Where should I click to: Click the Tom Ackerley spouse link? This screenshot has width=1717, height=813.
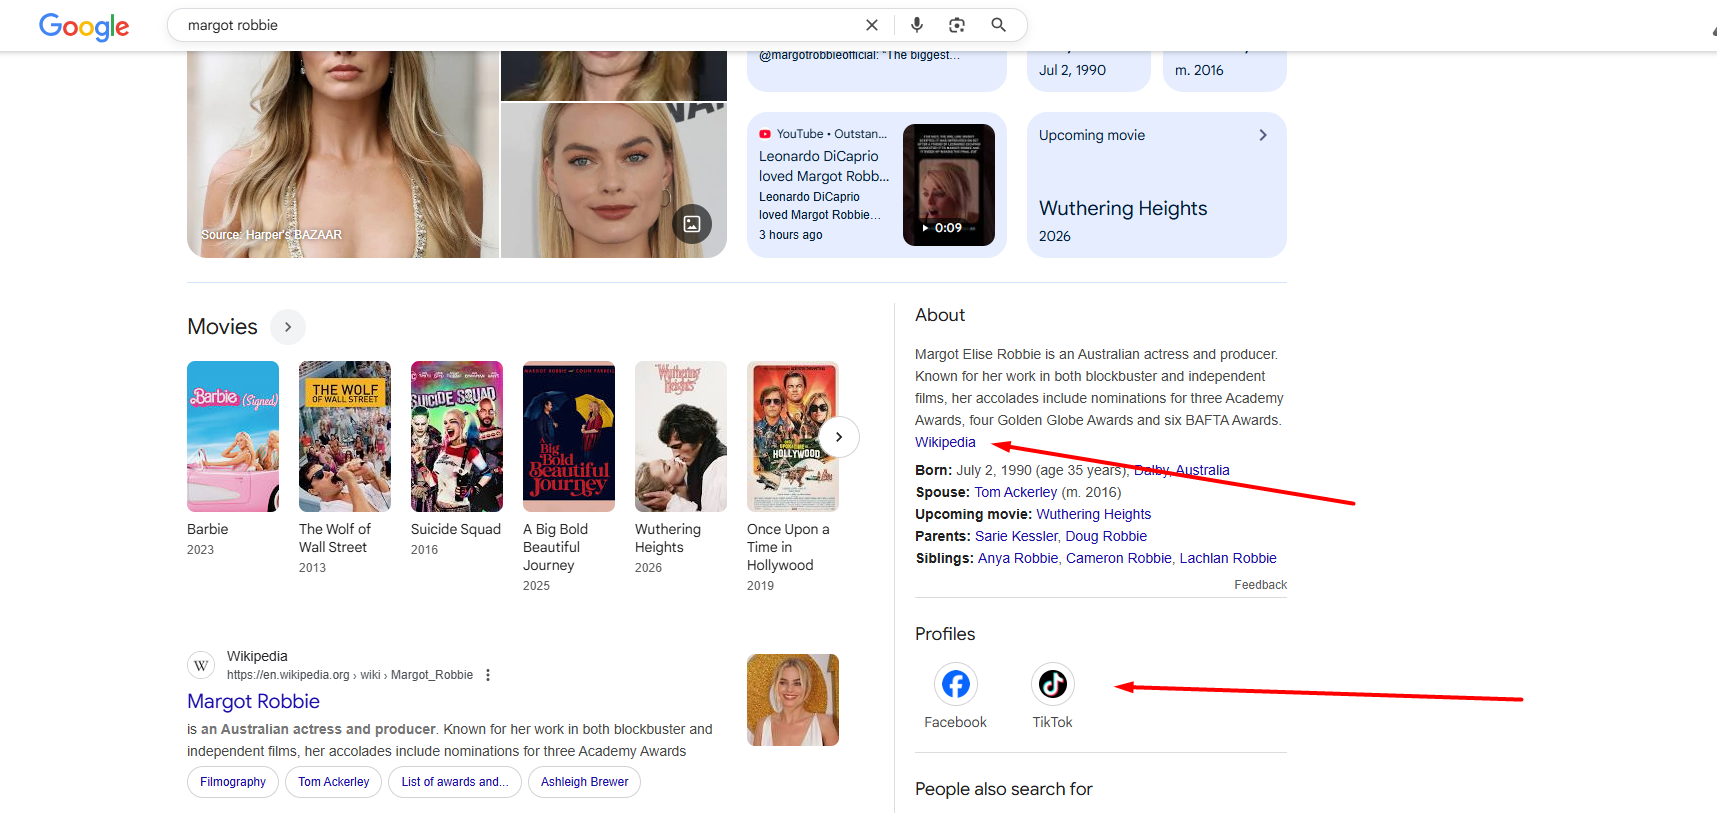coord(1015,492)
